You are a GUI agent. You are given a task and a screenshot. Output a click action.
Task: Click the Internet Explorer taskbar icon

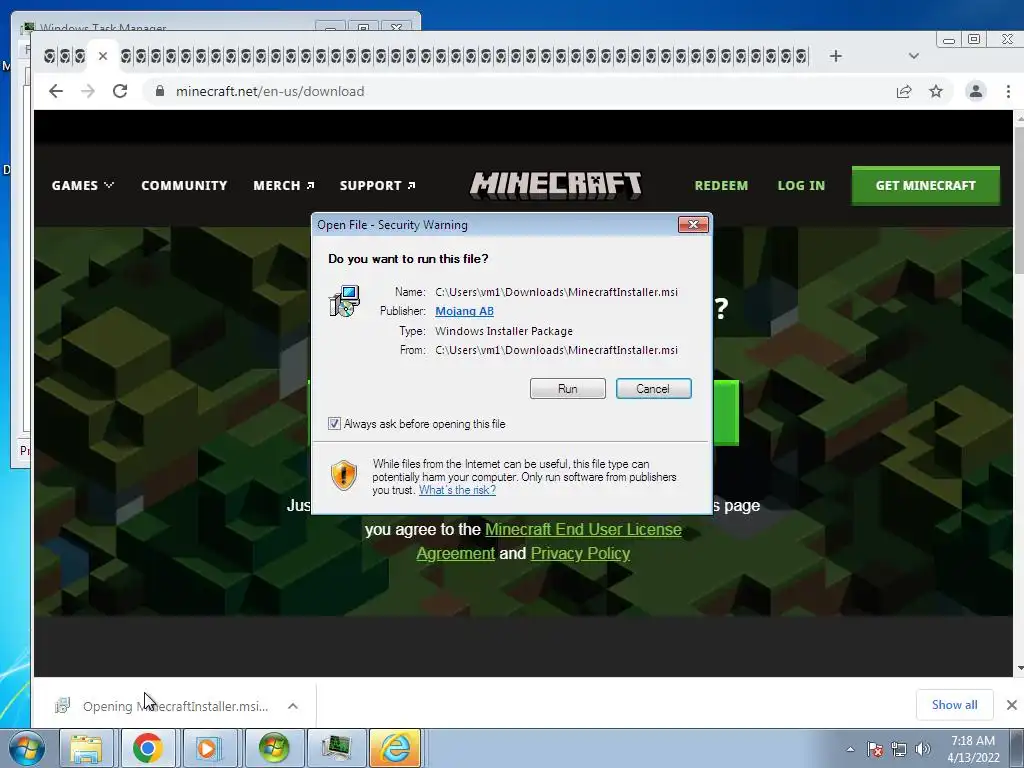pyautogui.click(x=396, y=748)
